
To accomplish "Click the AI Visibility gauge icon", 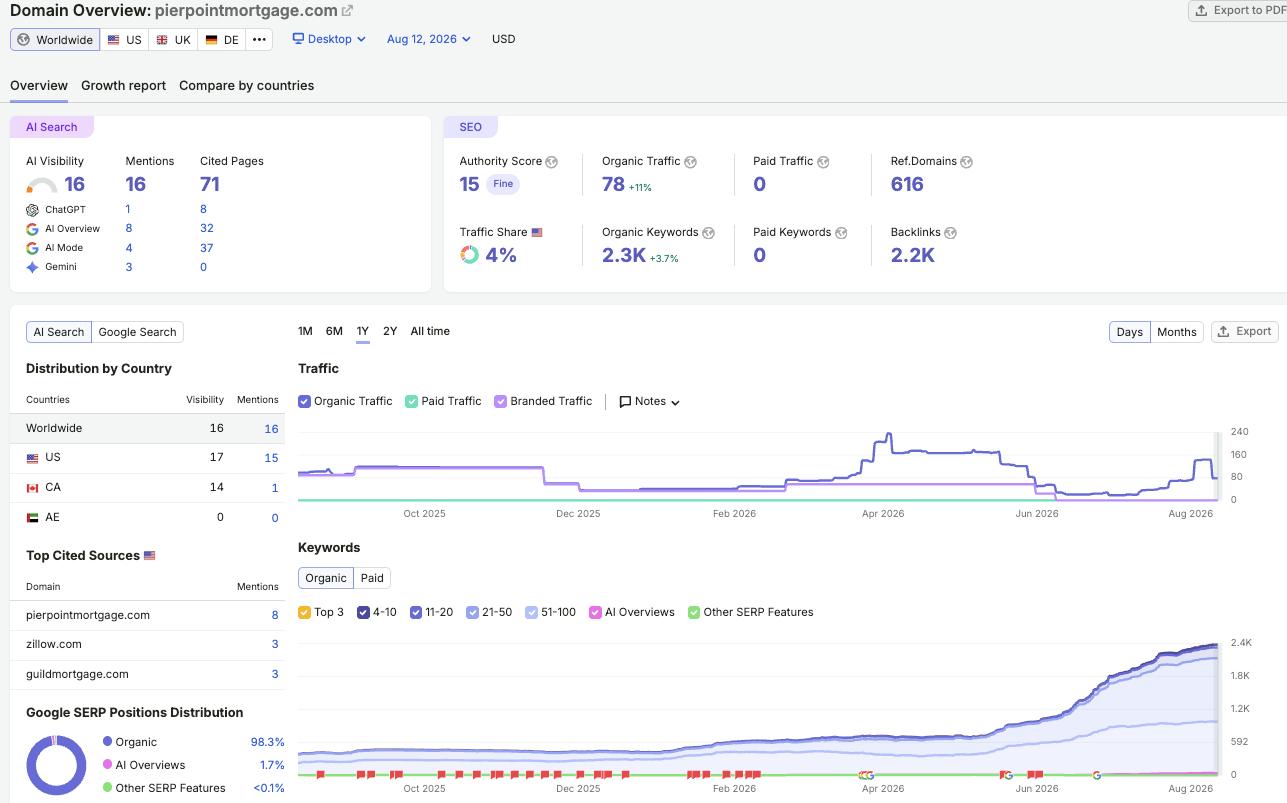I will [x=42, y=185].
